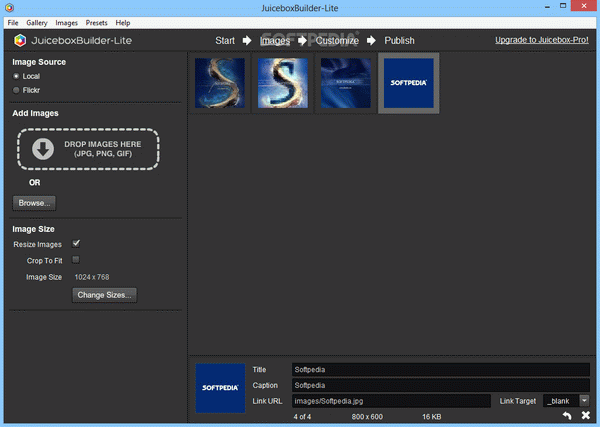Open the Images menu
The image size is (600, 427).
pyautogui.click(x=67, y=23)
